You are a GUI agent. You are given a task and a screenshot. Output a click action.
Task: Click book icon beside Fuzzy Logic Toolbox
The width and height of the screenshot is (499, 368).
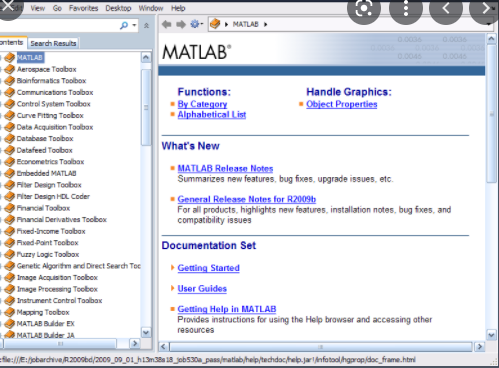[x=10, y=254]
